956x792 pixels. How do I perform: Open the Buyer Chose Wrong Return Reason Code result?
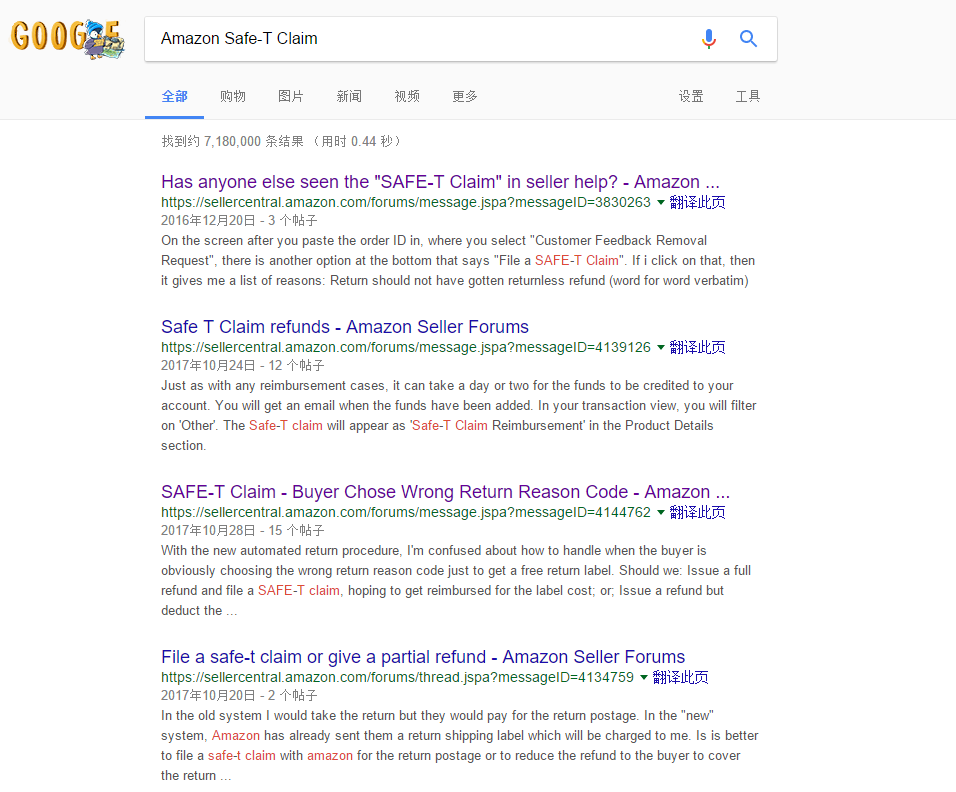pyautogui.click(x=445, y=492)
